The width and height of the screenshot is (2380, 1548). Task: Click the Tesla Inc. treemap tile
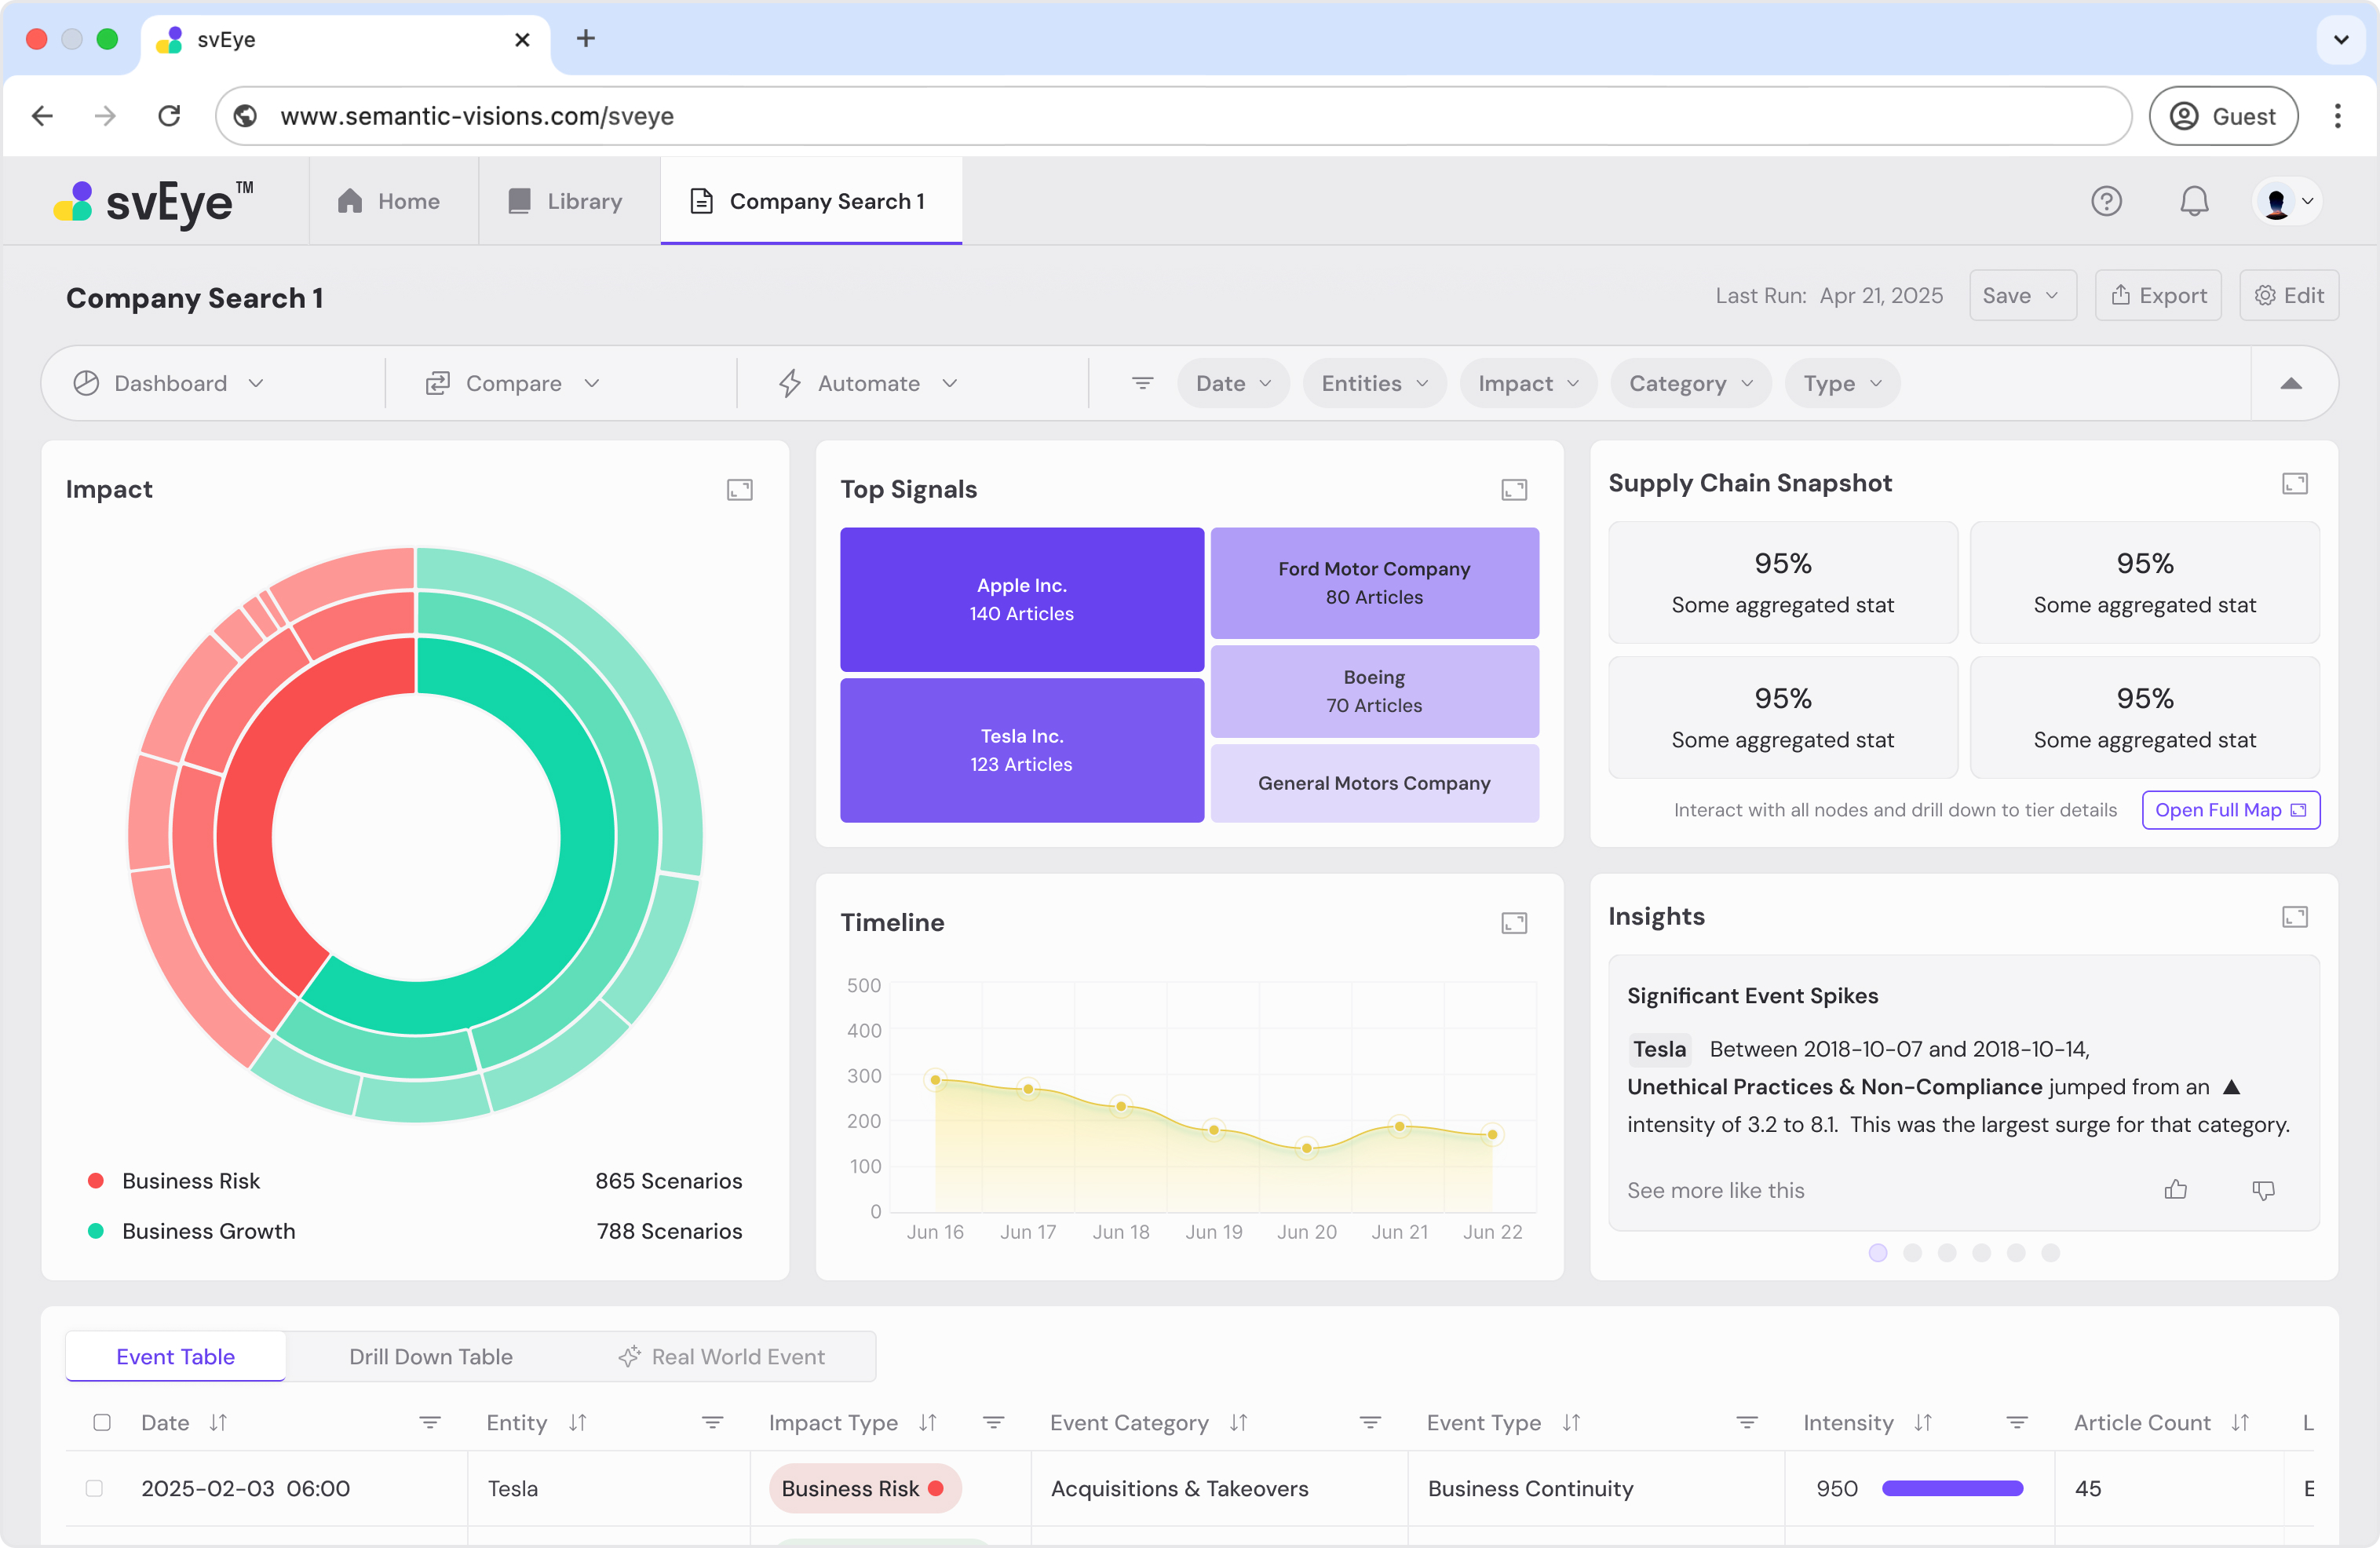[x=1021, y=750]
